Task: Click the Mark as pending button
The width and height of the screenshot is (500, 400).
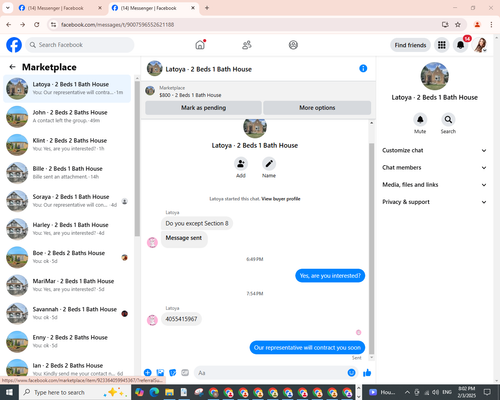Action: point(203,108)
